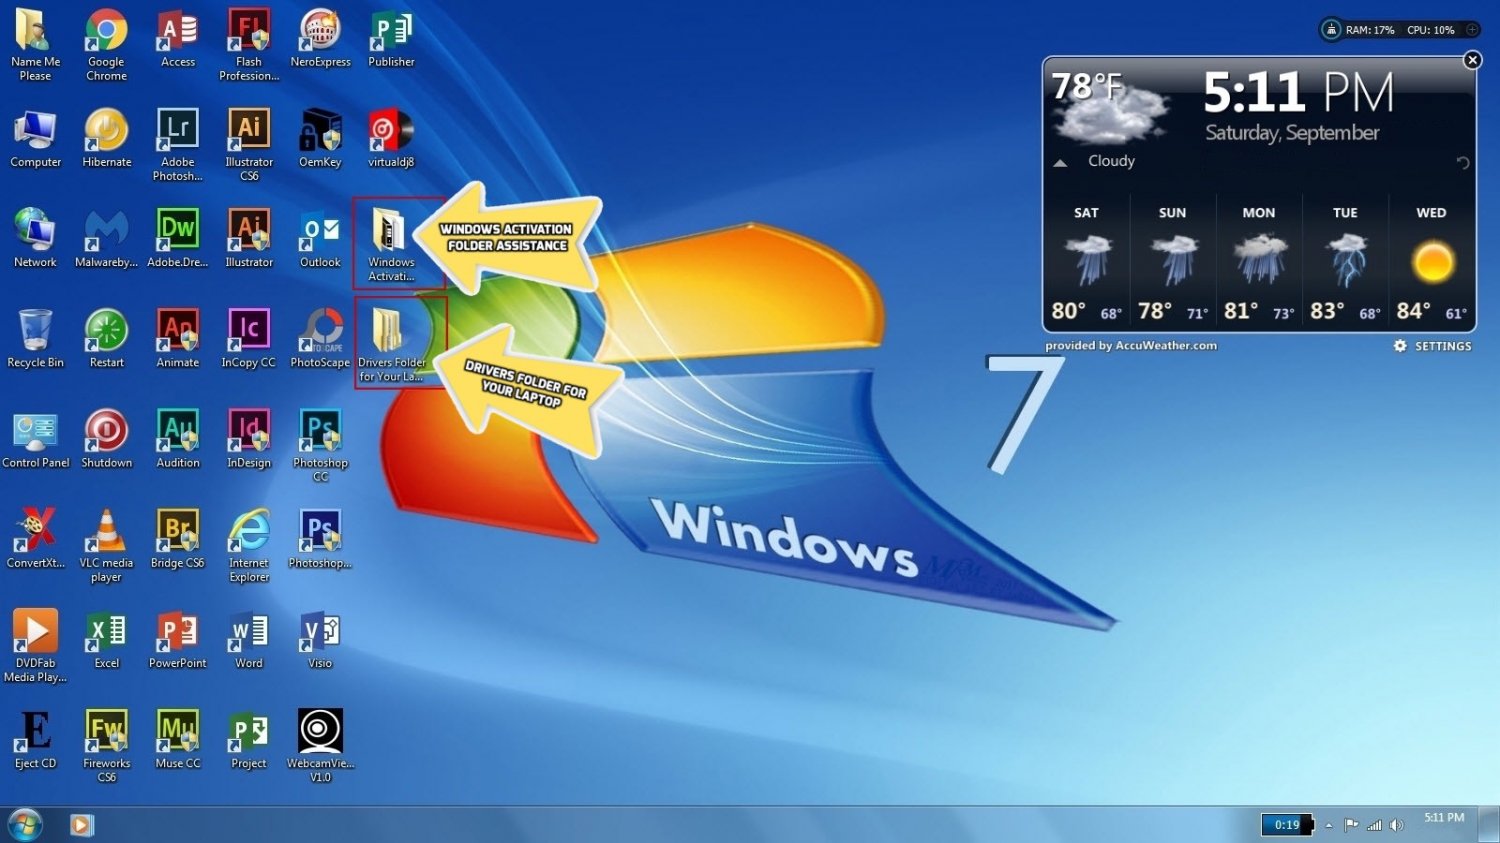Expand hidden icons in the system tray

1329,824
